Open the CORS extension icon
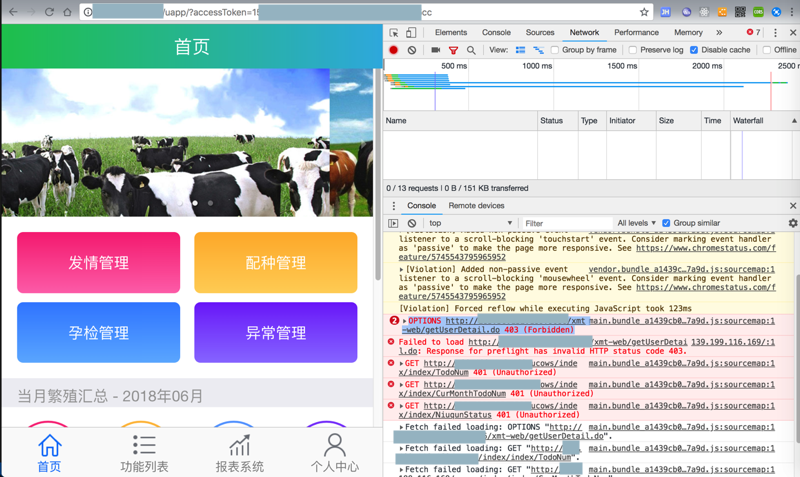This screenshot has width=800, height=477. pyautogui.click(x=758, y=12)
